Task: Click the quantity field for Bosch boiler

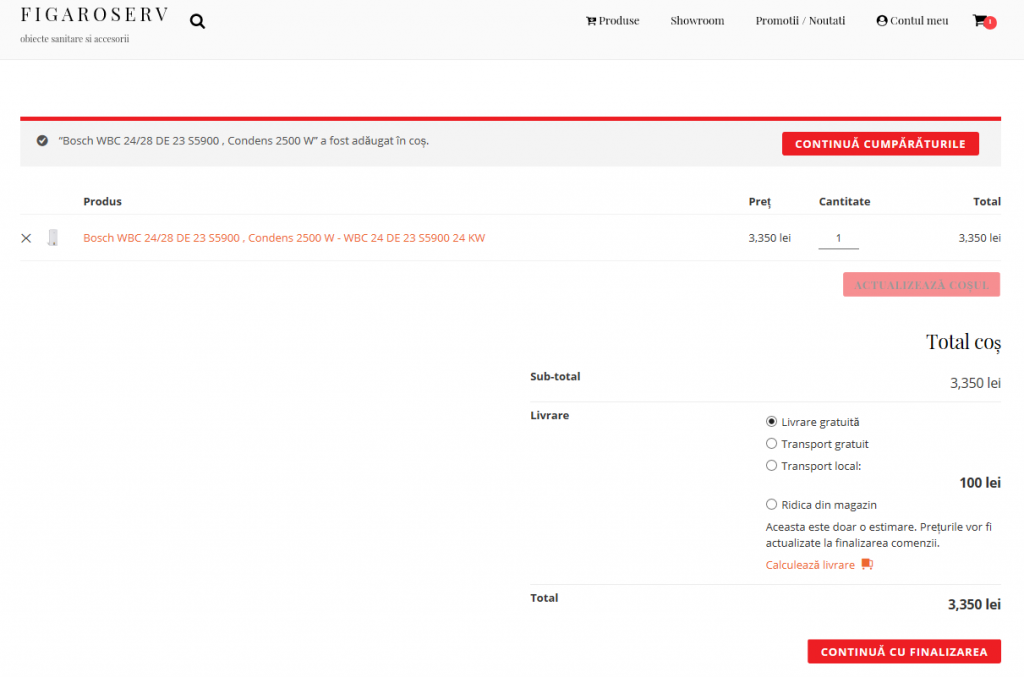Action: (x=839, y=238)
